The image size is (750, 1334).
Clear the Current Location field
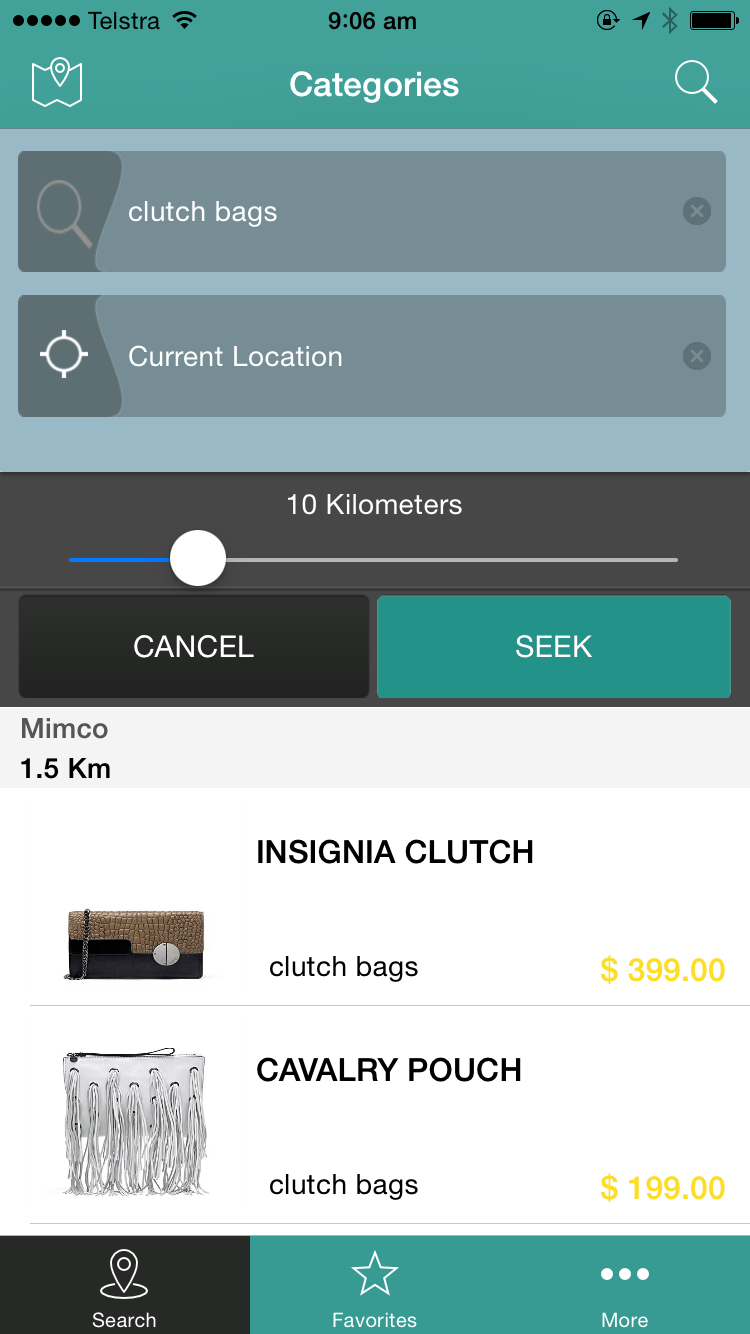(697, 356)
